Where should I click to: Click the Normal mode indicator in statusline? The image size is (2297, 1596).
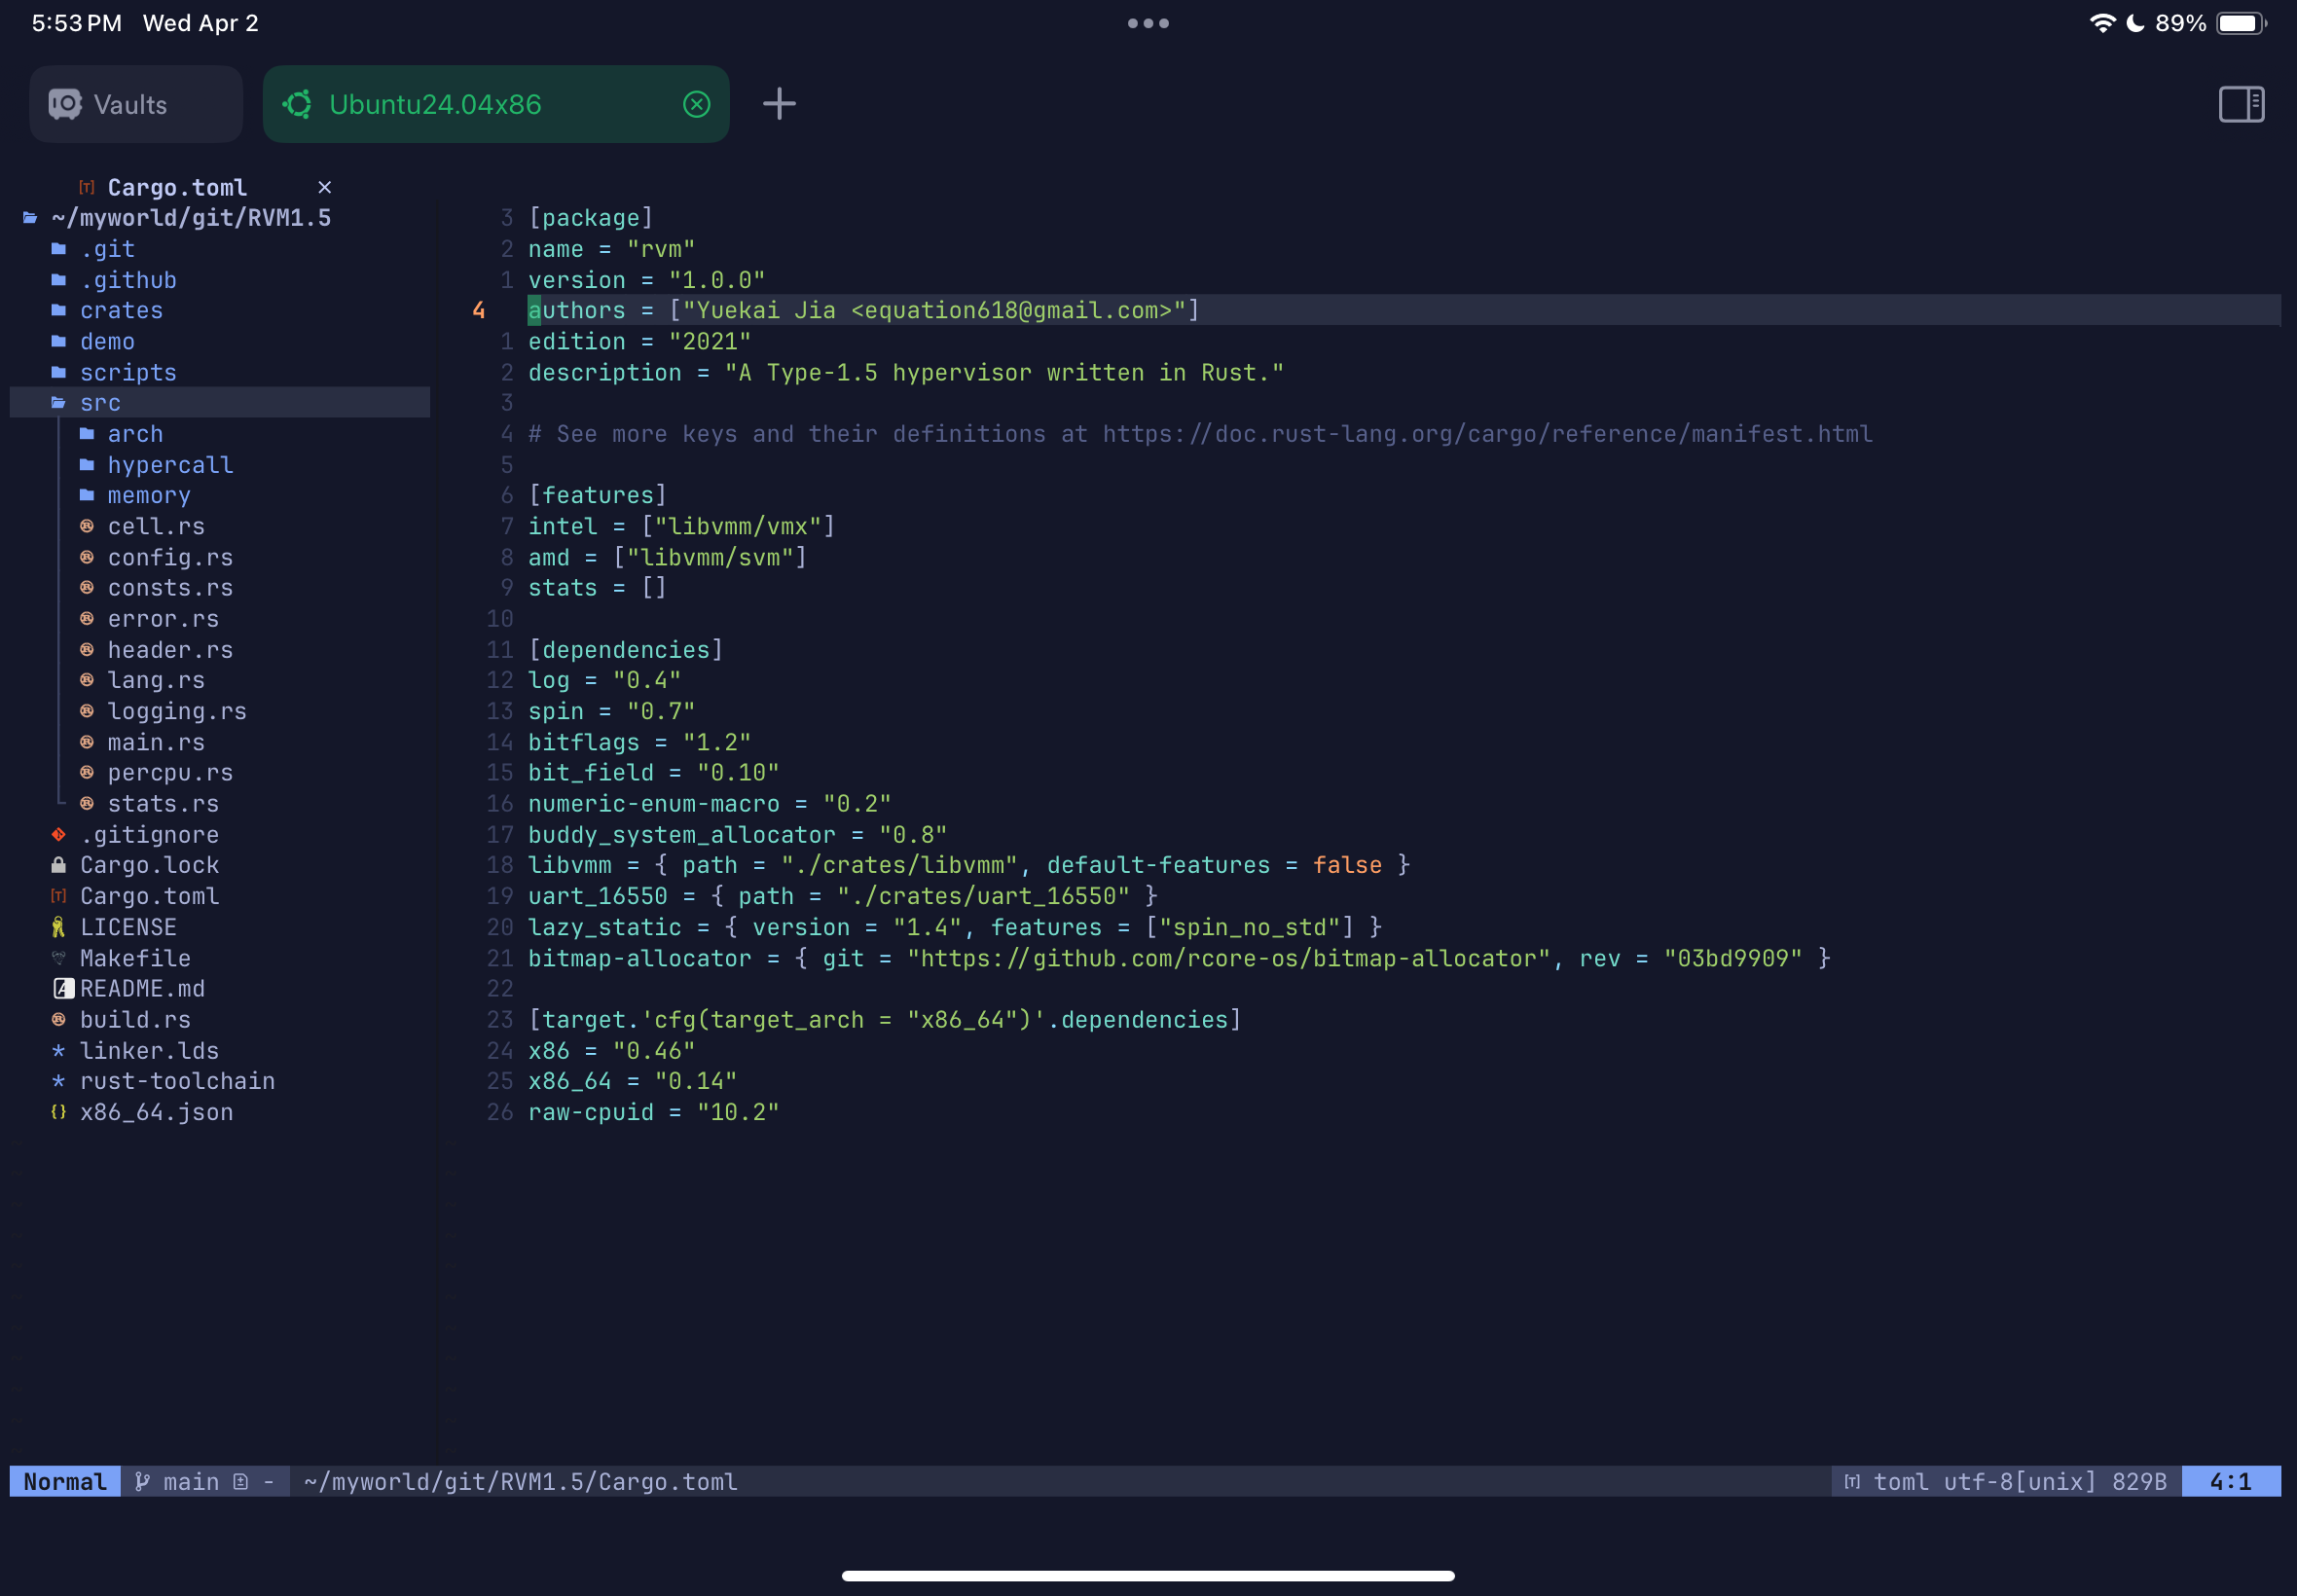(65, 1481)
